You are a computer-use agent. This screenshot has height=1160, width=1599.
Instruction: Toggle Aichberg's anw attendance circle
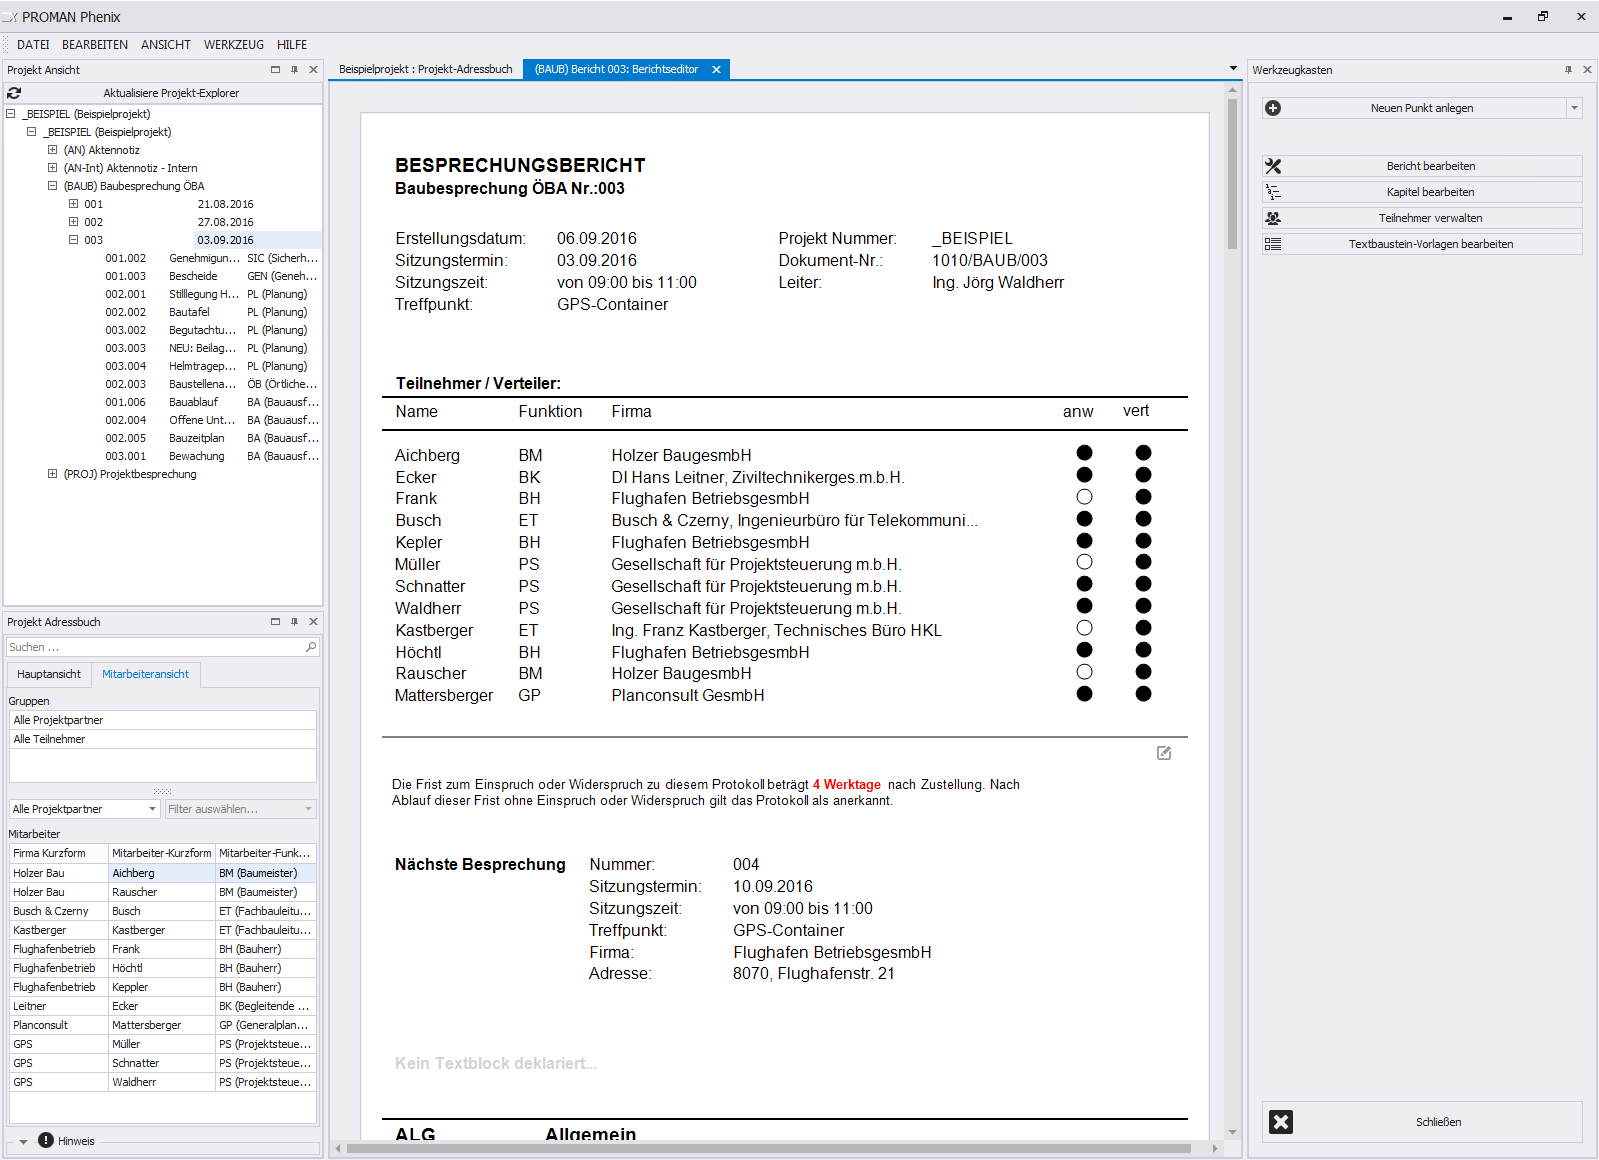coord(1084,453)
